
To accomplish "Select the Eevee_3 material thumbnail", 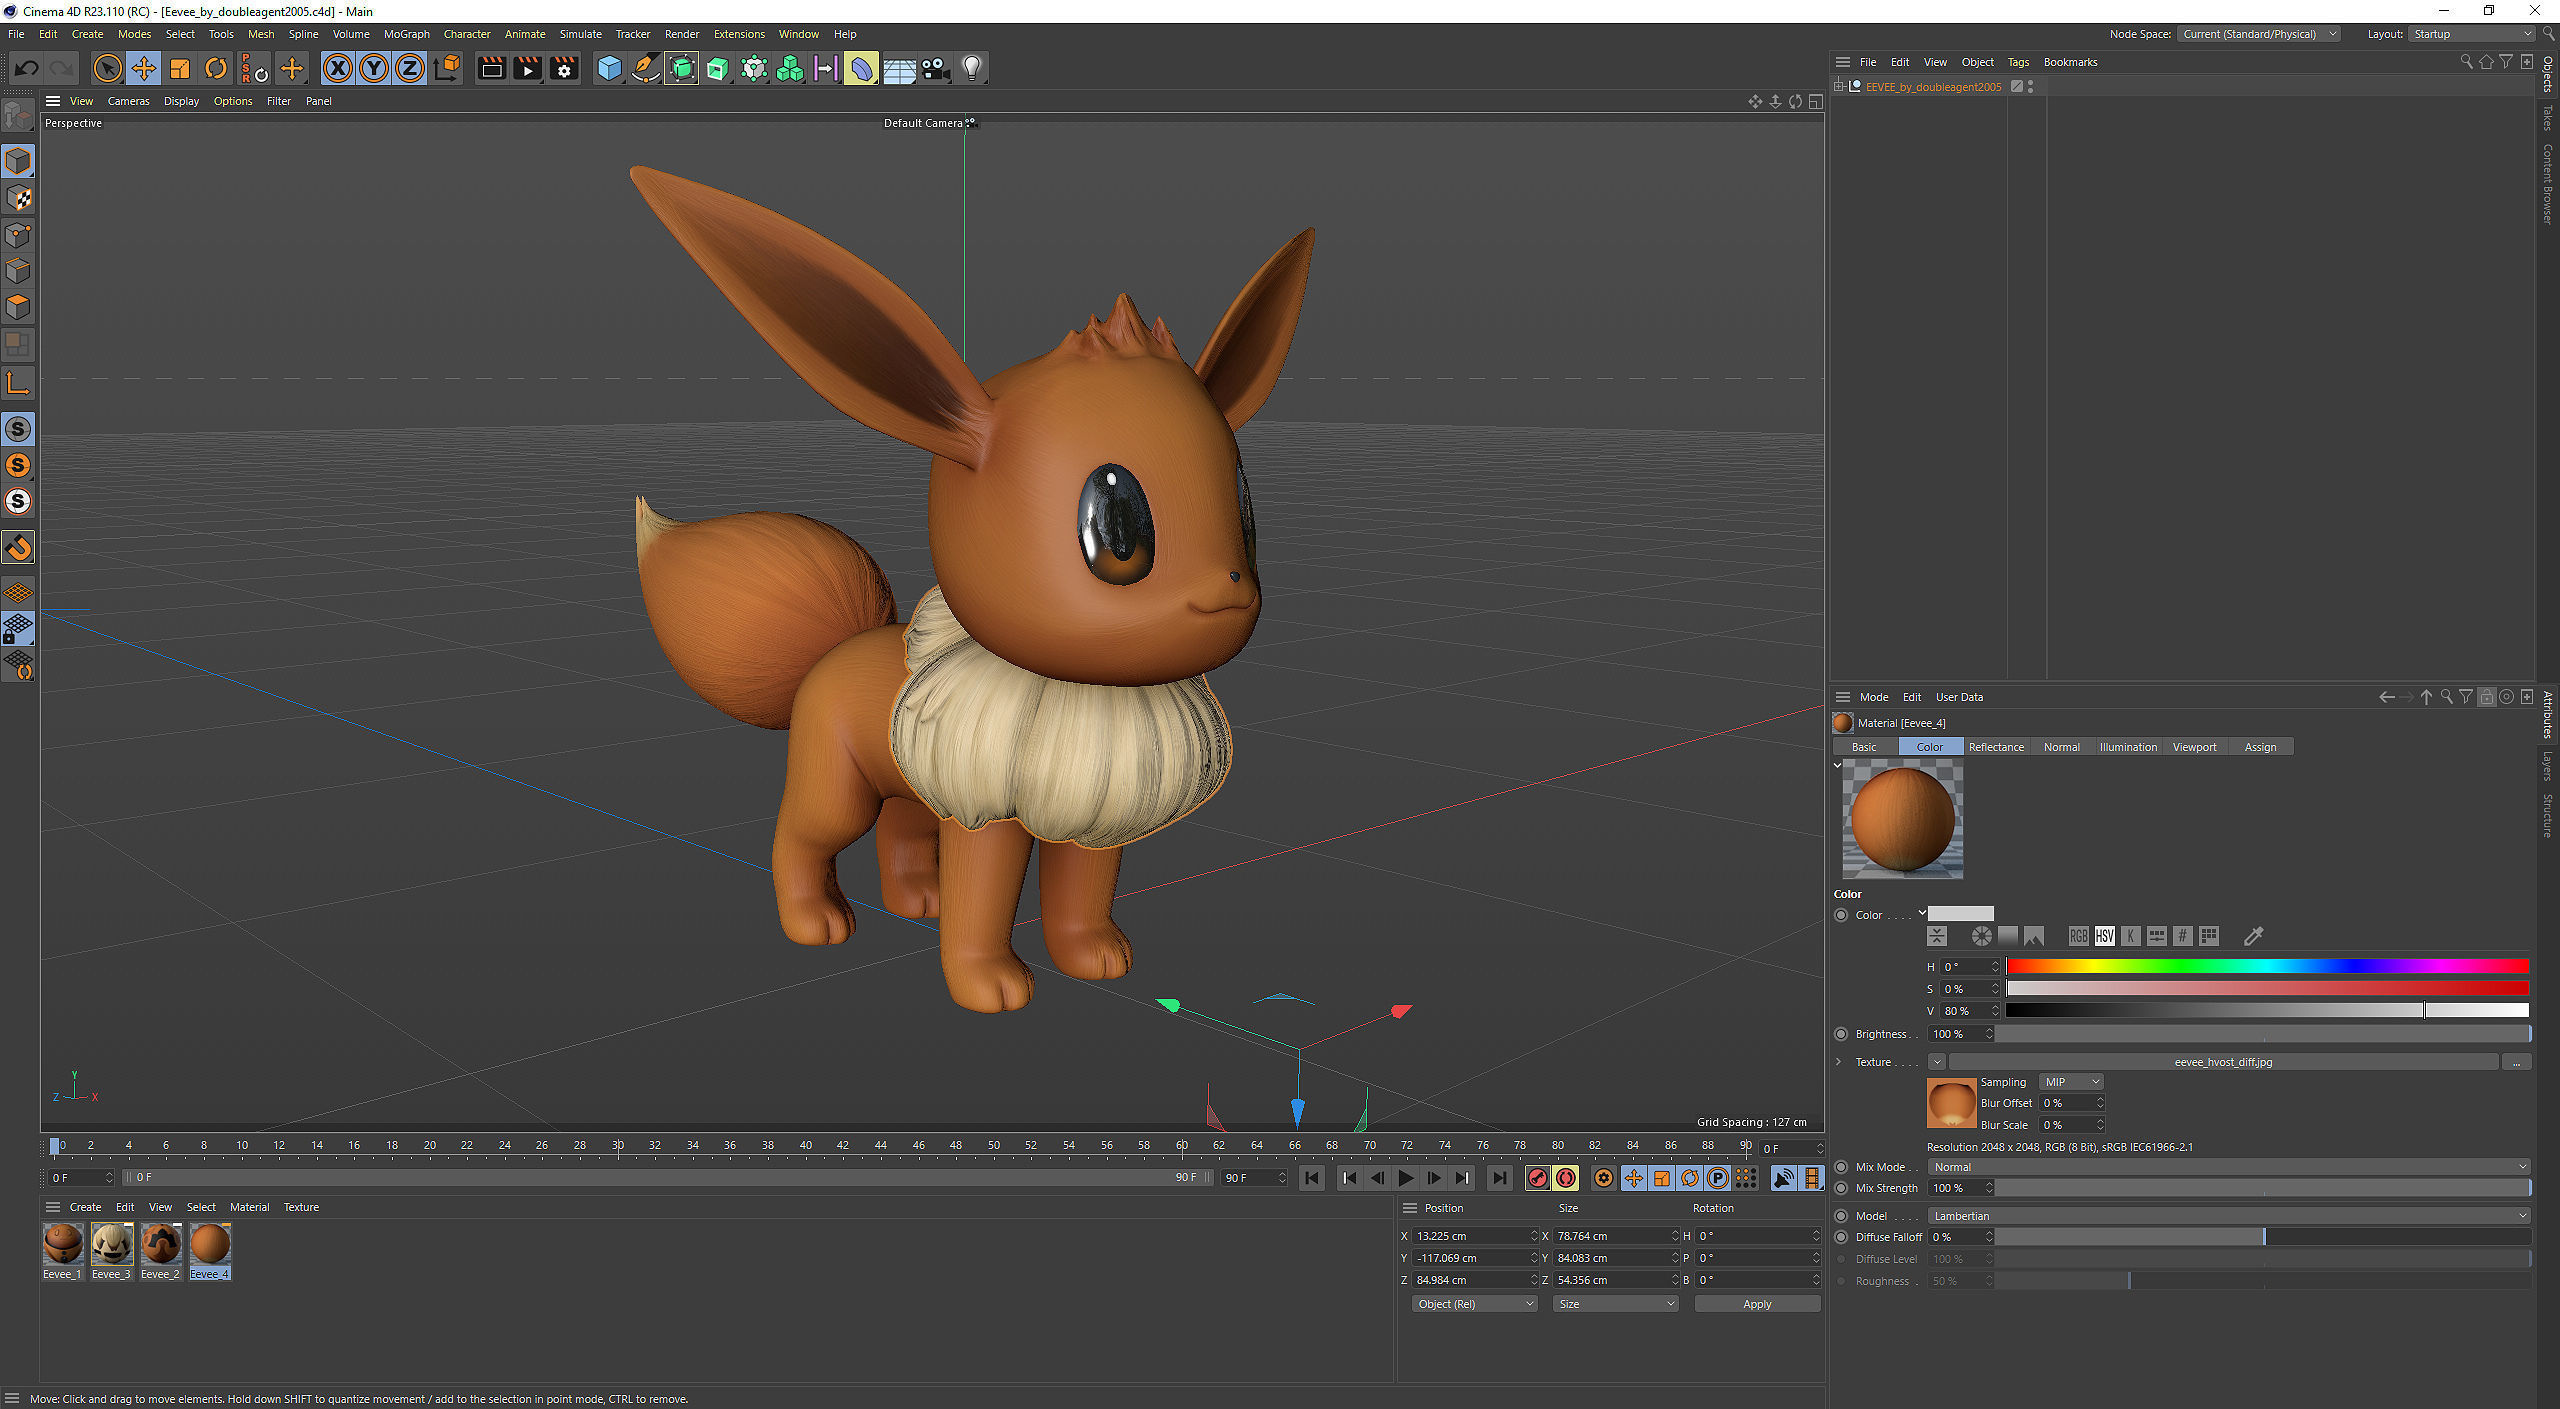I will pos(112,1244).
